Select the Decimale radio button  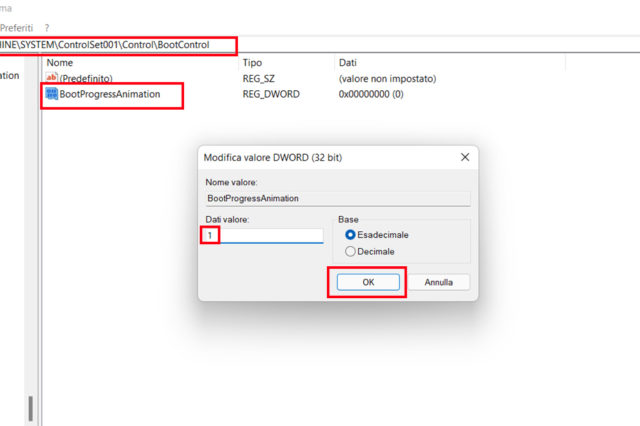pos(350,251)
